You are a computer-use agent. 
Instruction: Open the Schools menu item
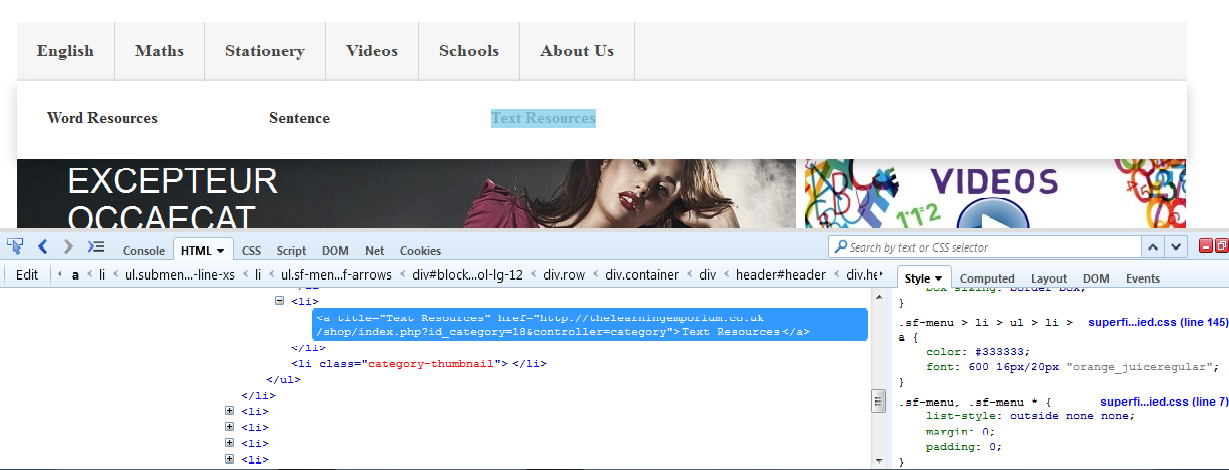tap(469, 51)
